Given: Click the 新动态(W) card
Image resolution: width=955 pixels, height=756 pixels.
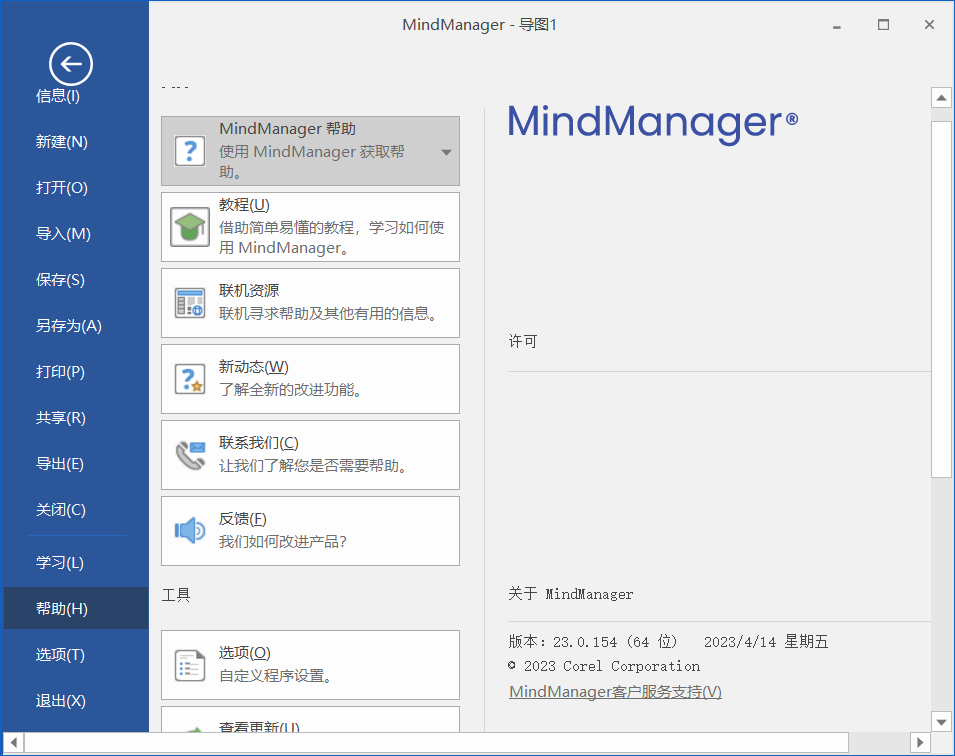Looking at the screenshot, I should [310, 379].
